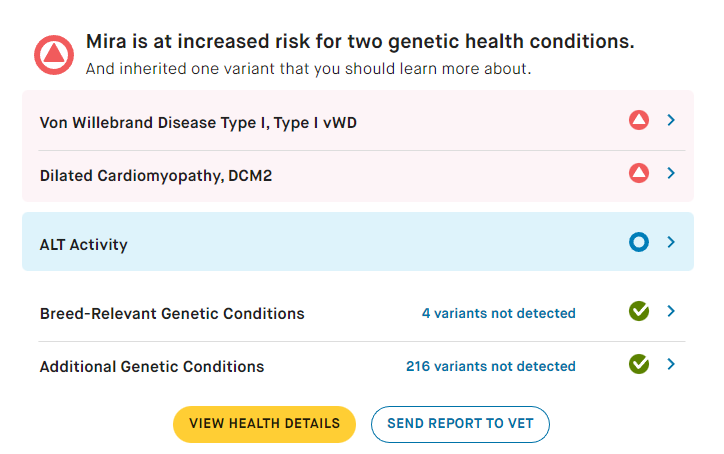Expand Additional Genetic Conditions chevron
The width and height of the screenshot is (724, 454).
pyautogui.click(x=671, y=364)
